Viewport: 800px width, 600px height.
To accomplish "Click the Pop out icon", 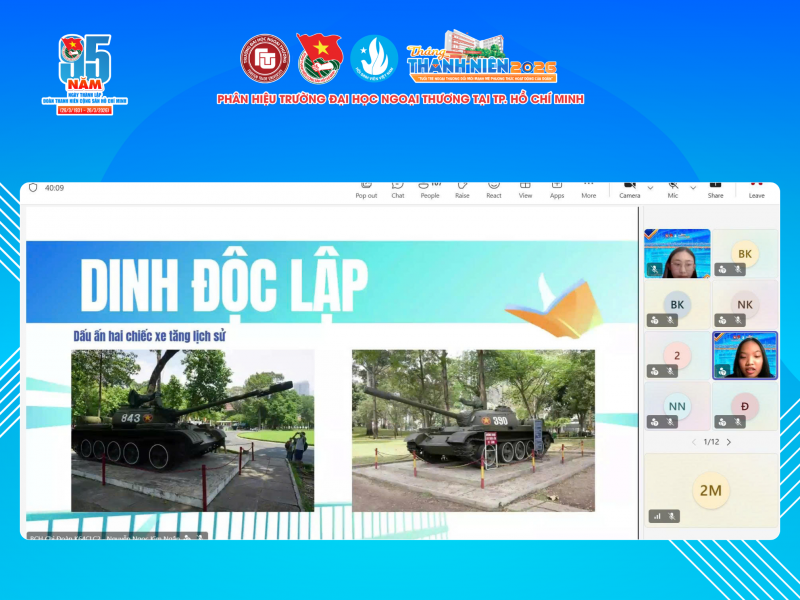I will coord(366,188).
